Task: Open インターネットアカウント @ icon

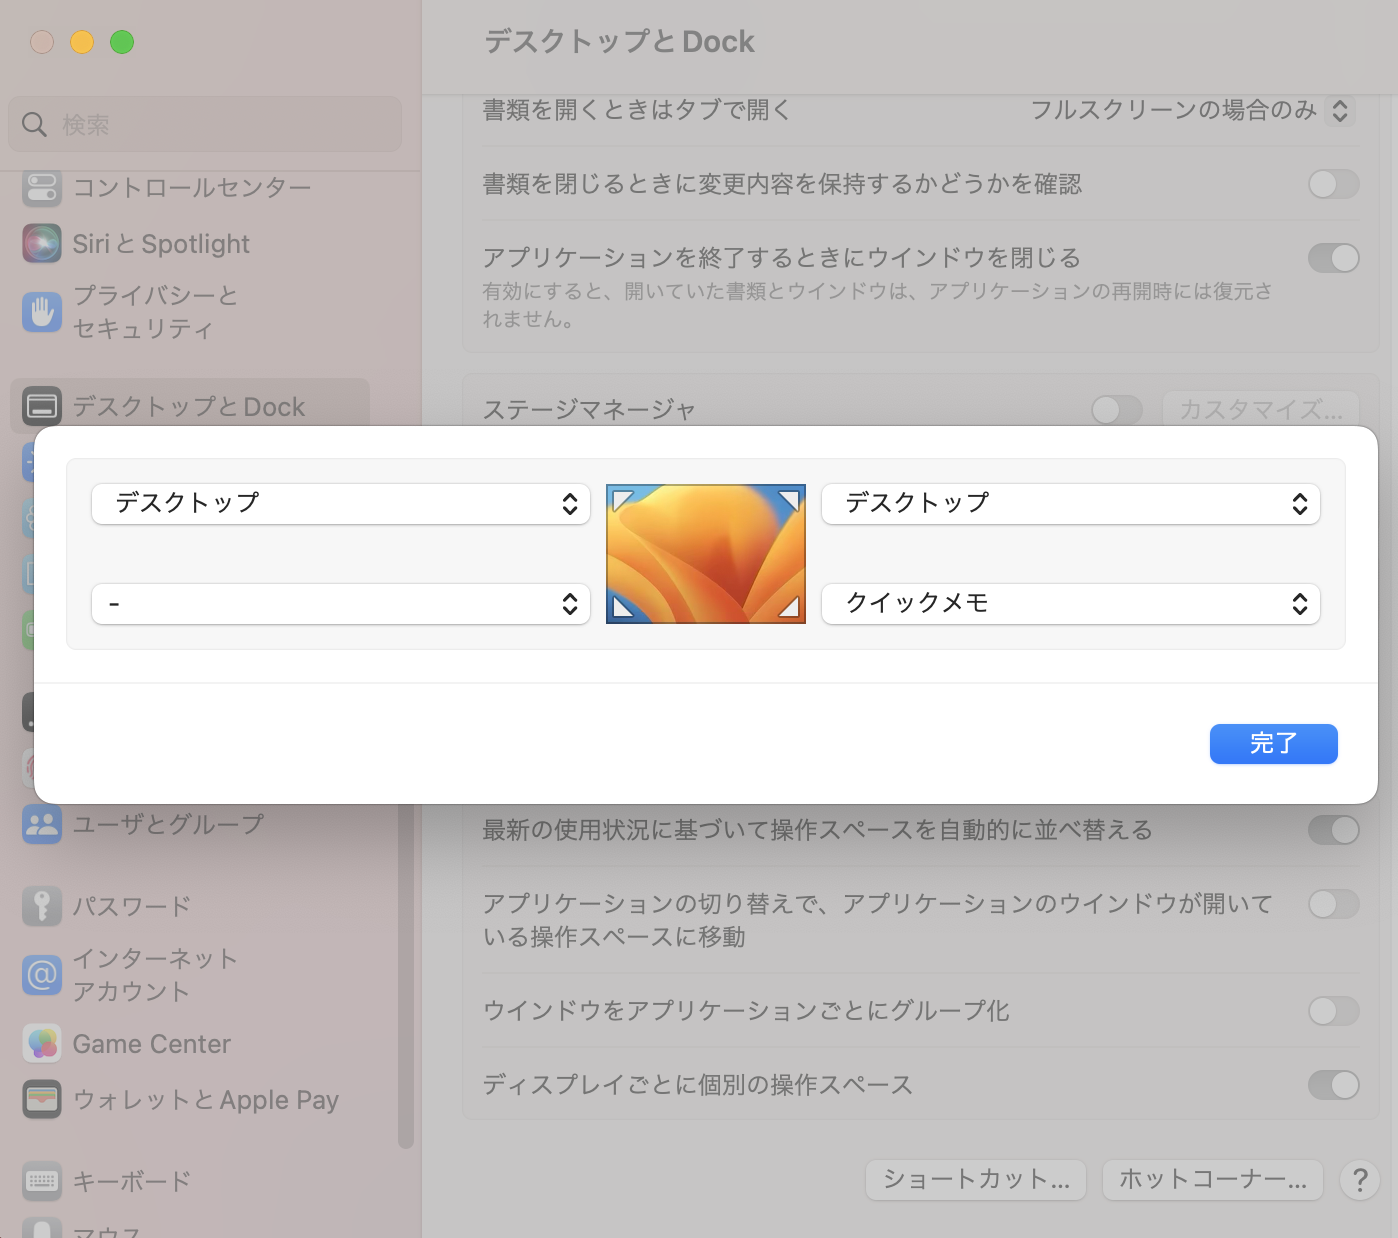Action: pos(41,975)
